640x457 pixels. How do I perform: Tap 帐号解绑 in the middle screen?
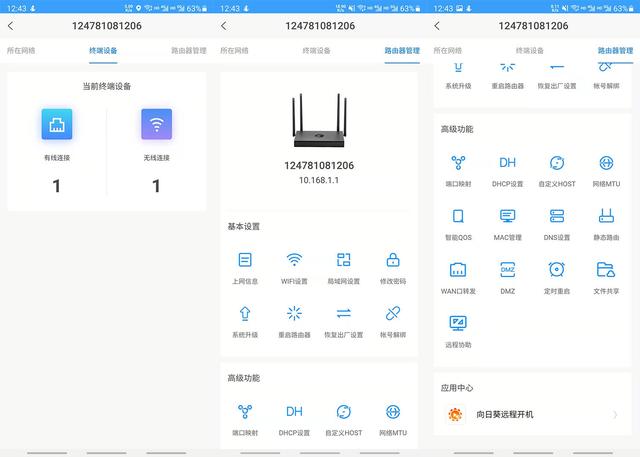pyautogui.click(x=393, y=322)
